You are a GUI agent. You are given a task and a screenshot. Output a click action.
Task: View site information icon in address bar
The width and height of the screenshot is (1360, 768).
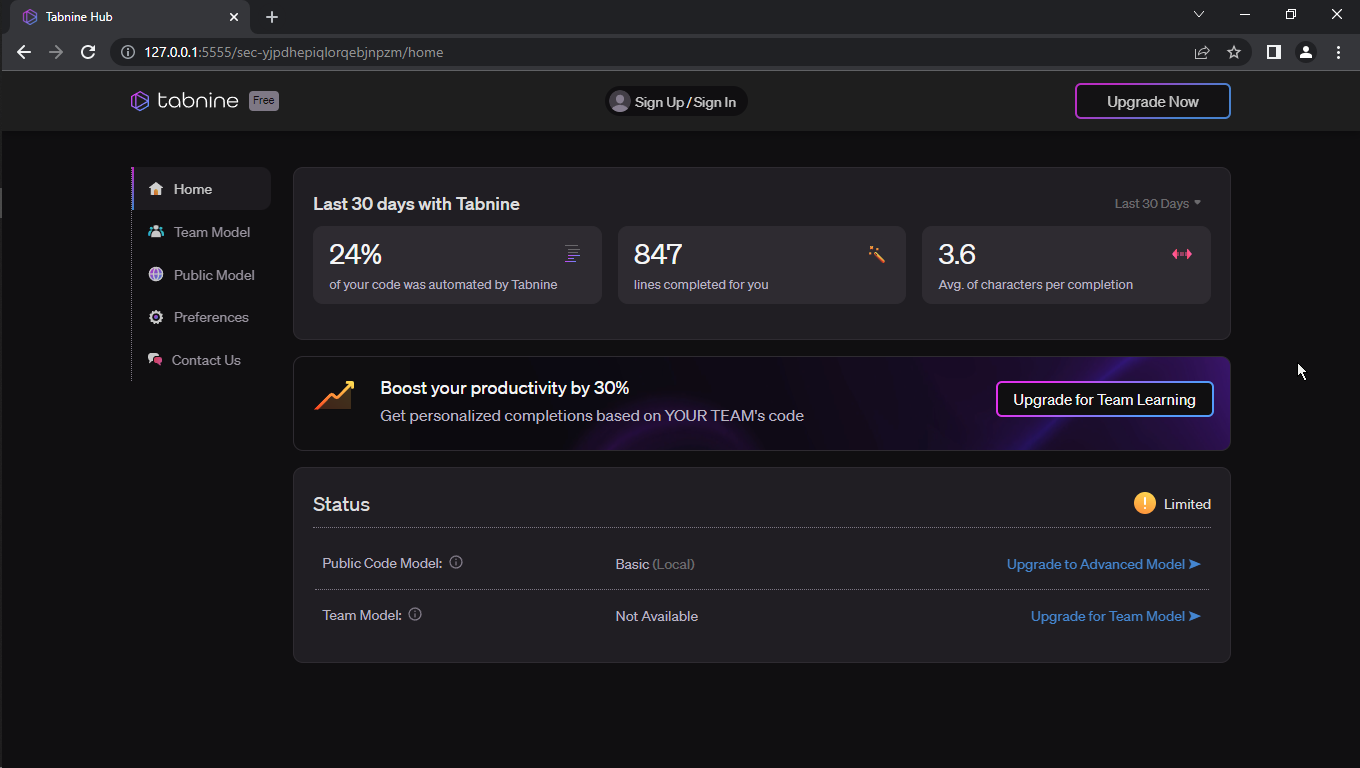pos(127,52)
